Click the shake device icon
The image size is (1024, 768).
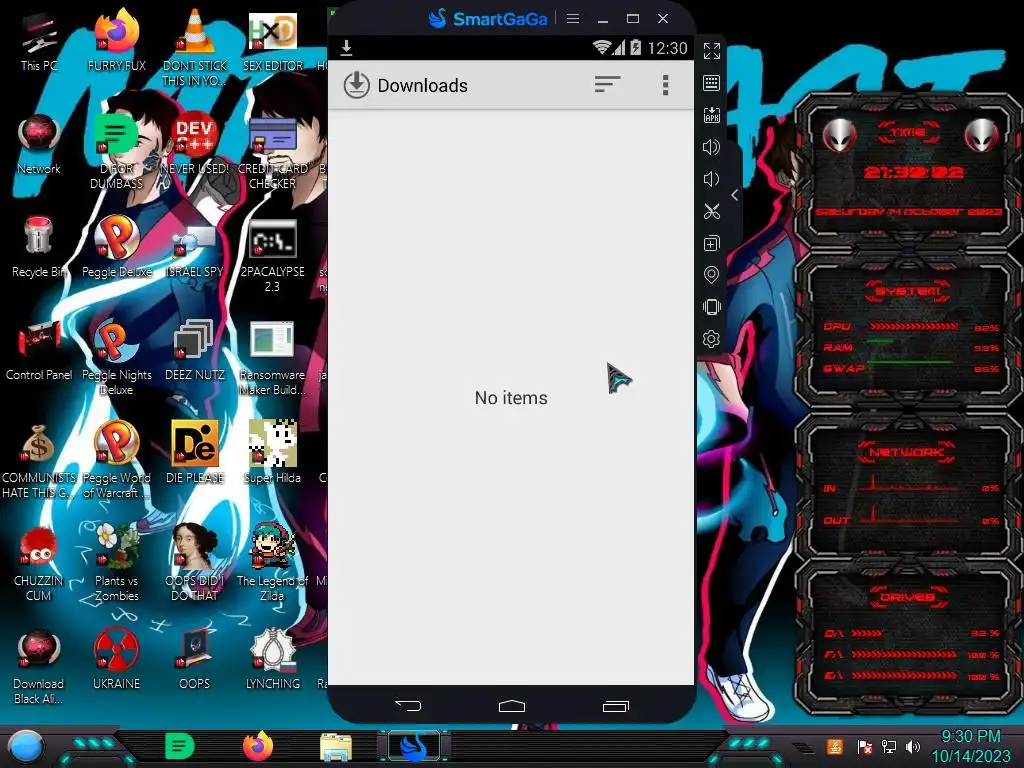[711, 307]
